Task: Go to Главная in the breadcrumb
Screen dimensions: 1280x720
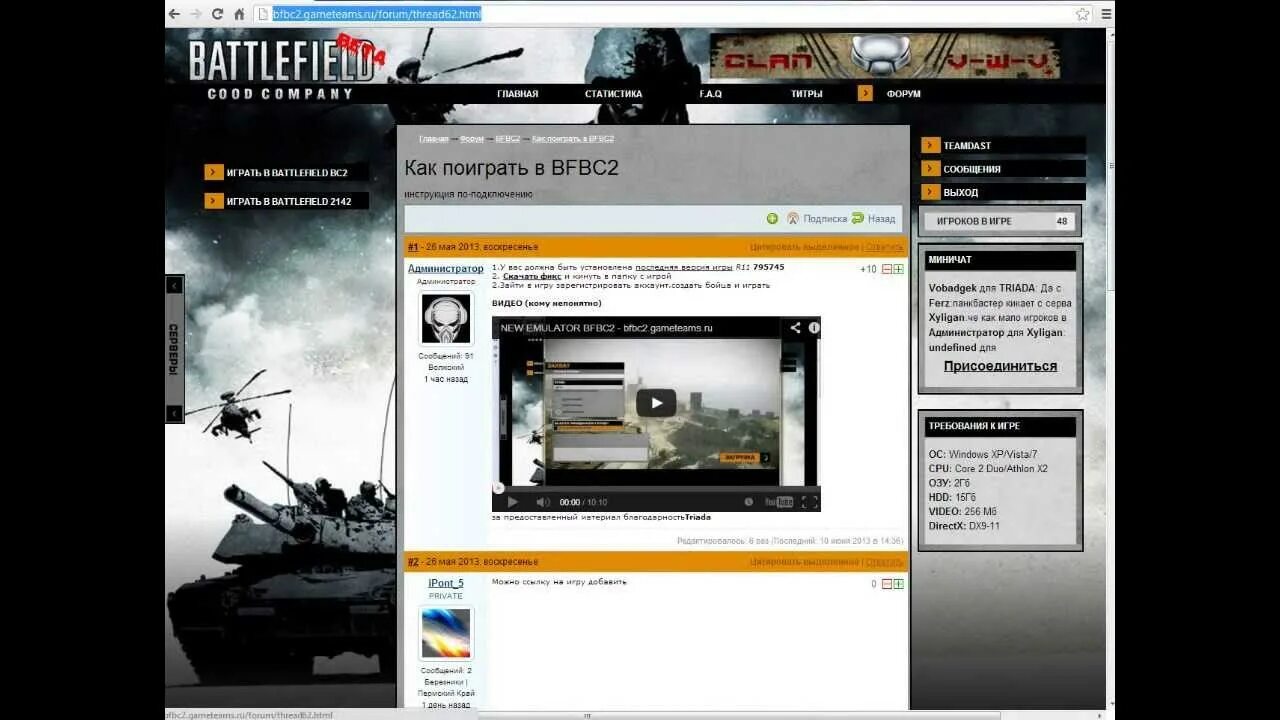Action: [434, 139]
